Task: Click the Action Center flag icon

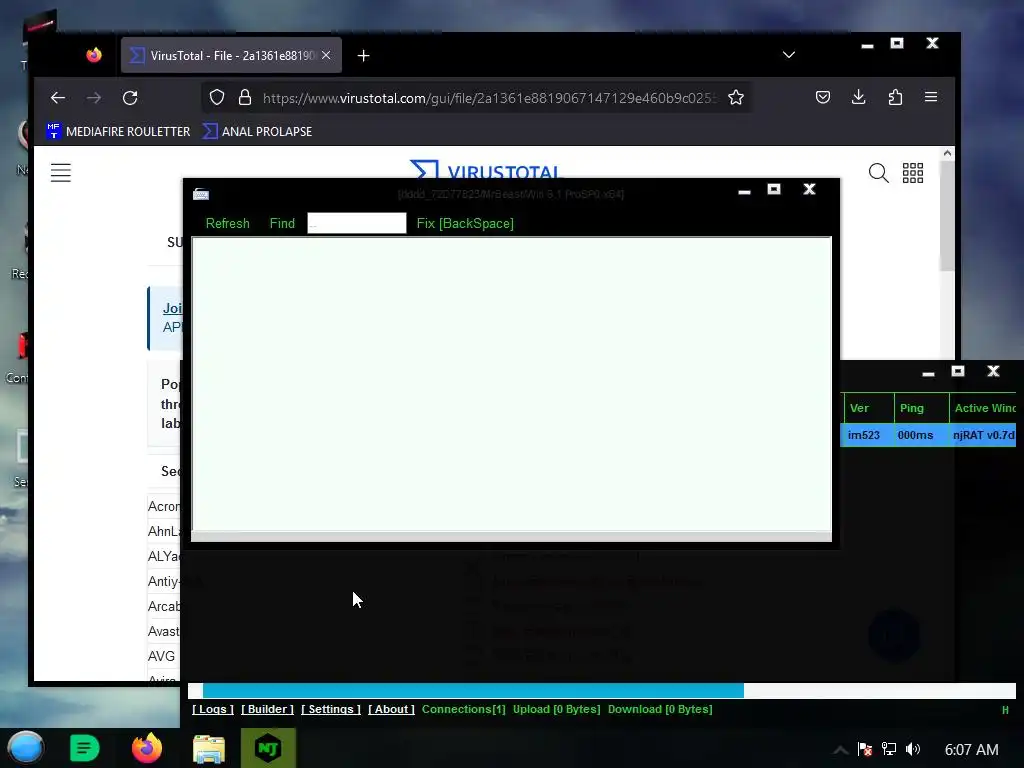Action: [865, 750]
